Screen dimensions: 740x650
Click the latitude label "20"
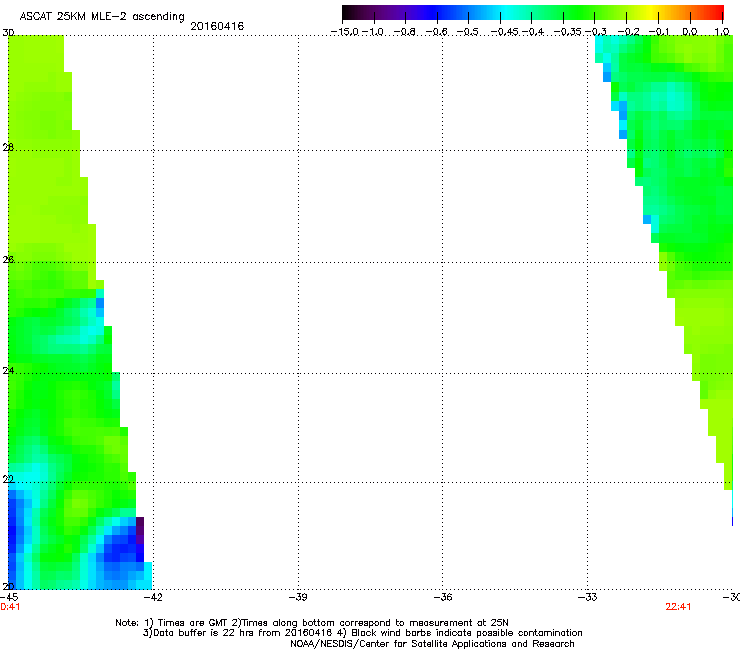pos(8,586)
